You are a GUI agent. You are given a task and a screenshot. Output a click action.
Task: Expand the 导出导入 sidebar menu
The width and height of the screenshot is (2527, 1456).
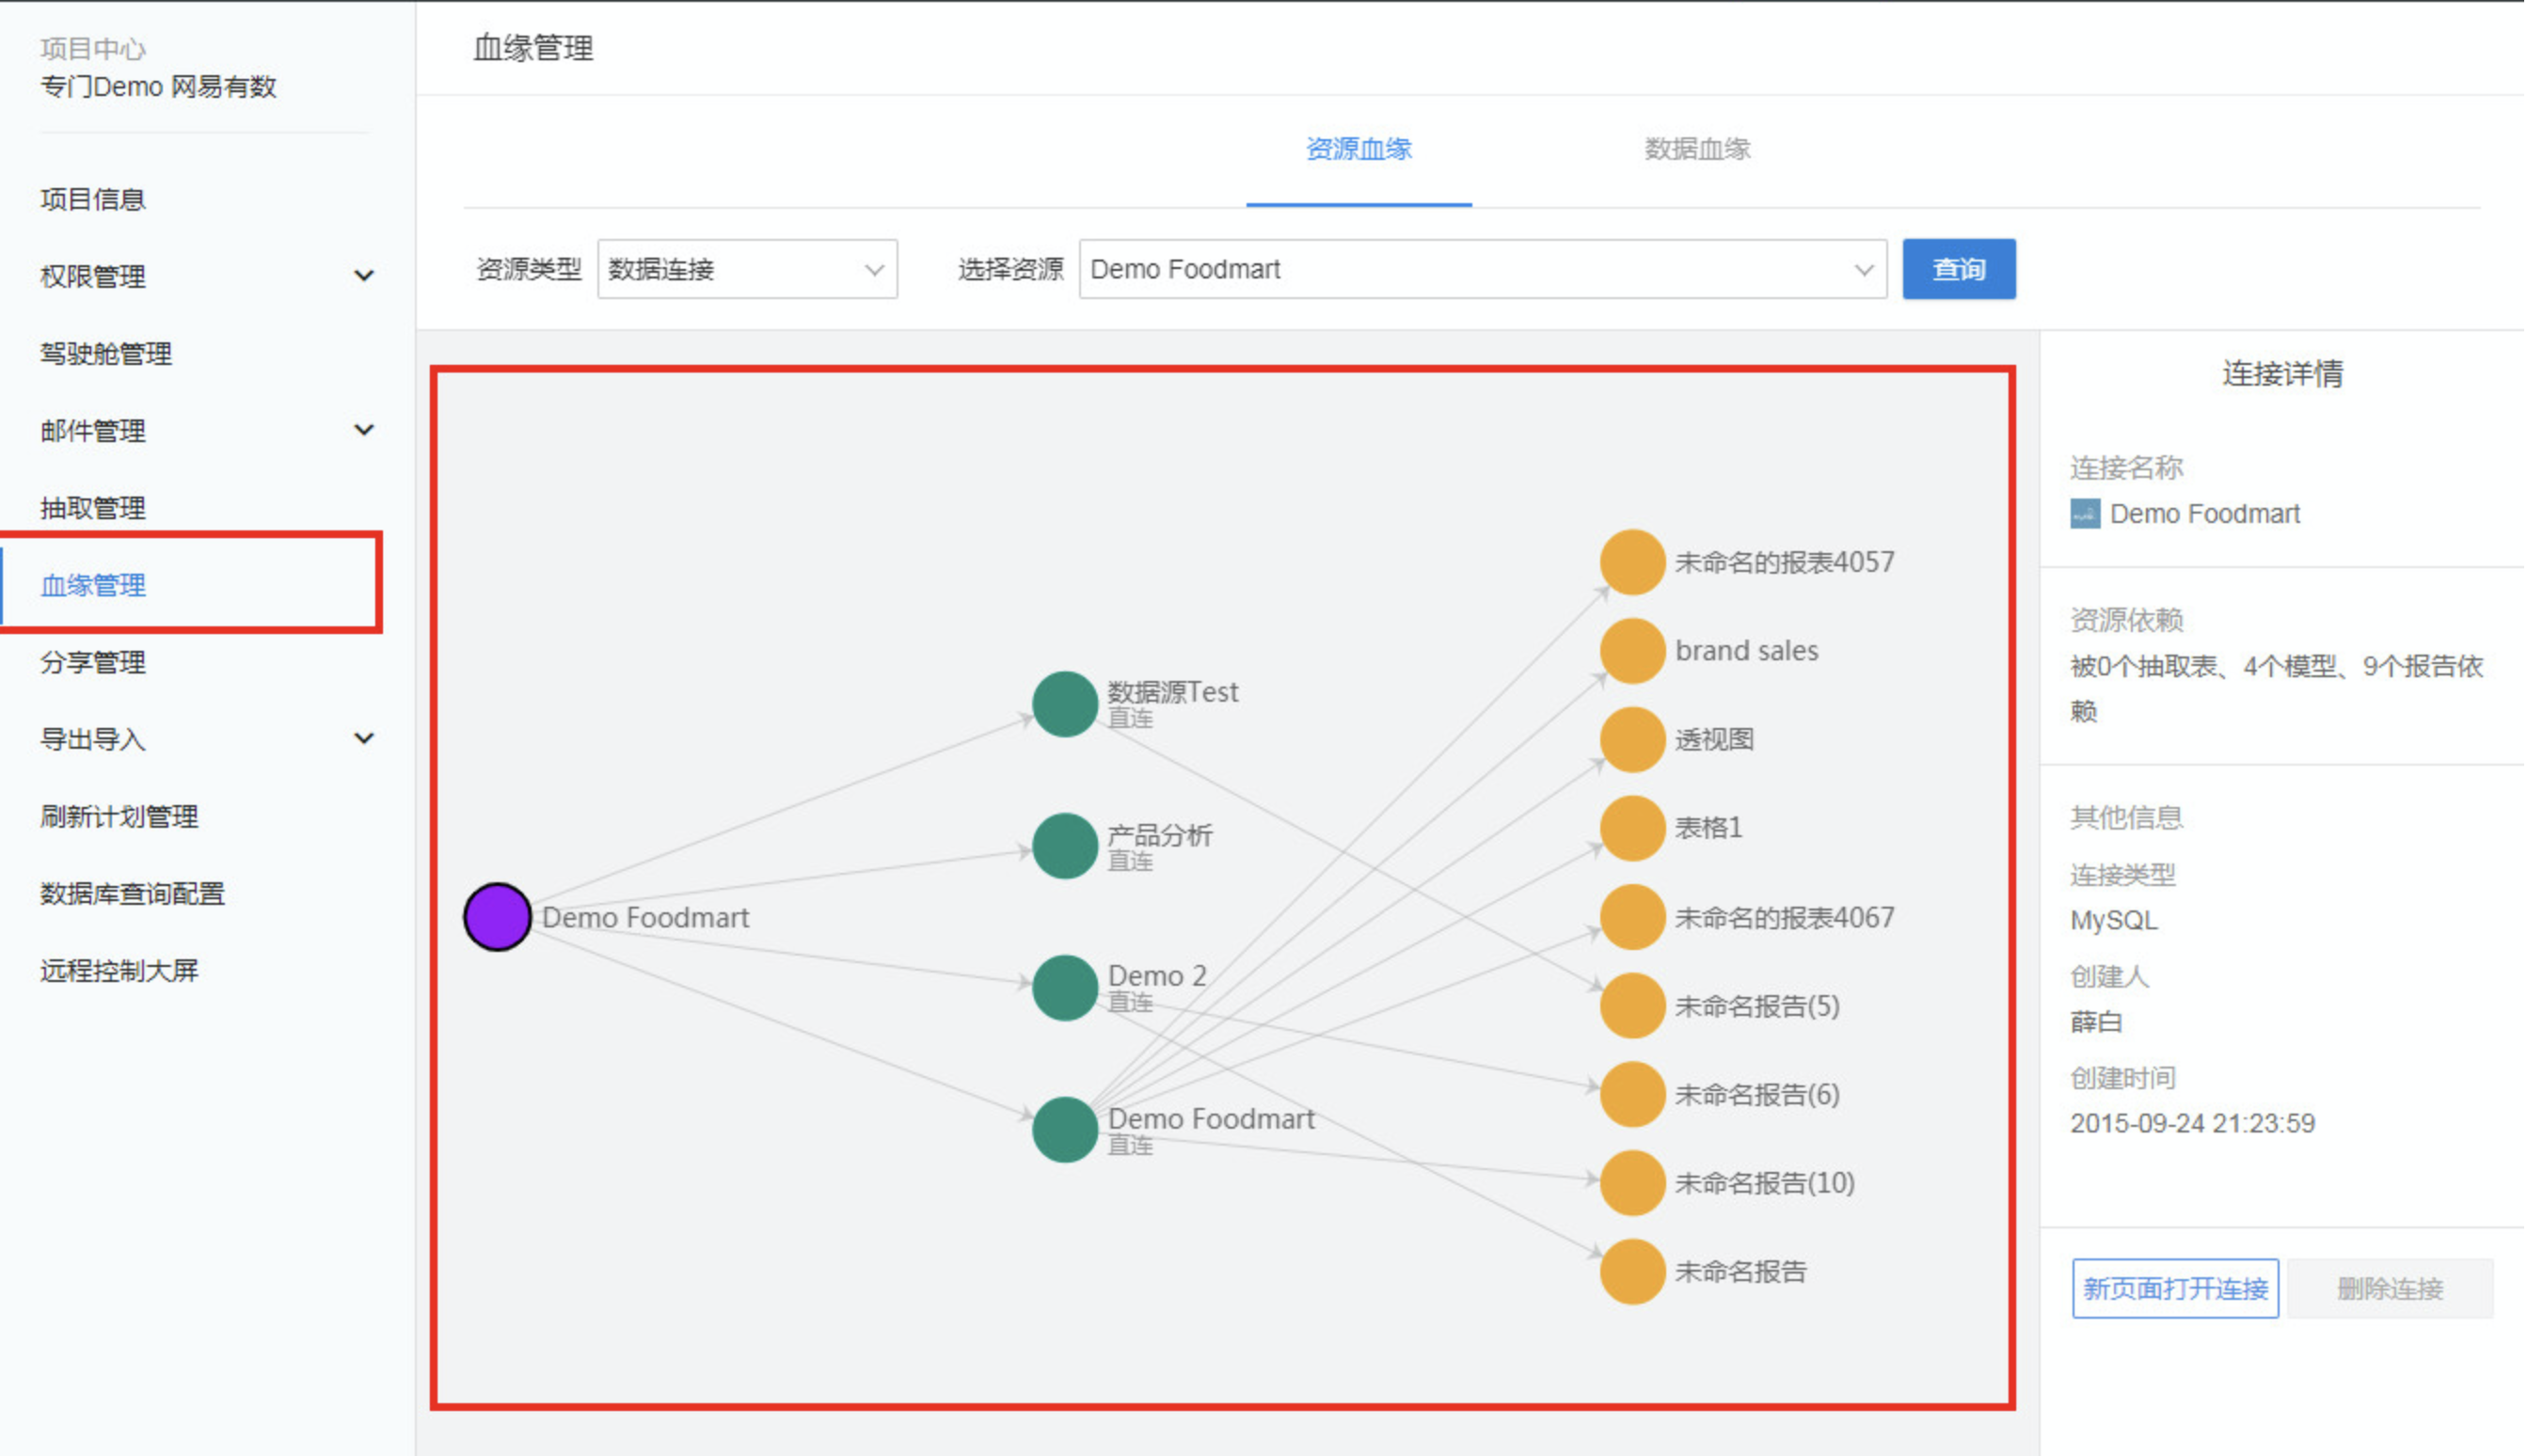point(365,739)
